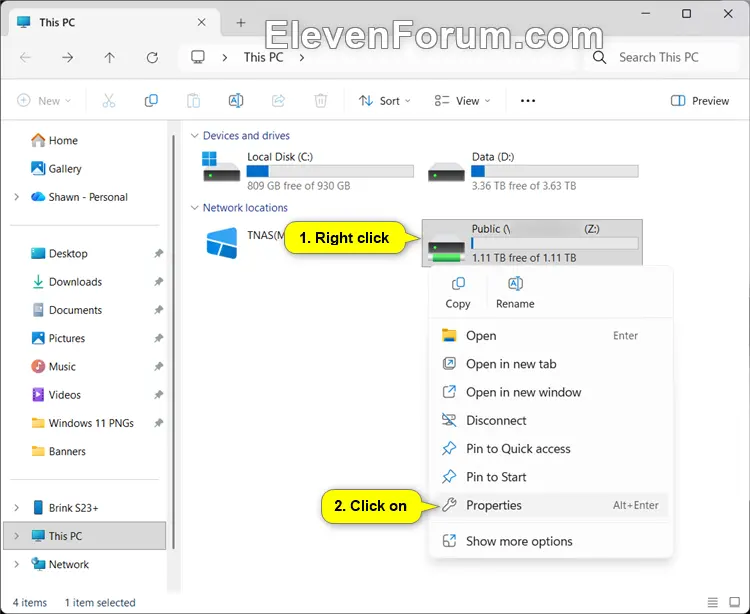
Task: Click the monitor icon in address bar
Action: click(198, 57)
